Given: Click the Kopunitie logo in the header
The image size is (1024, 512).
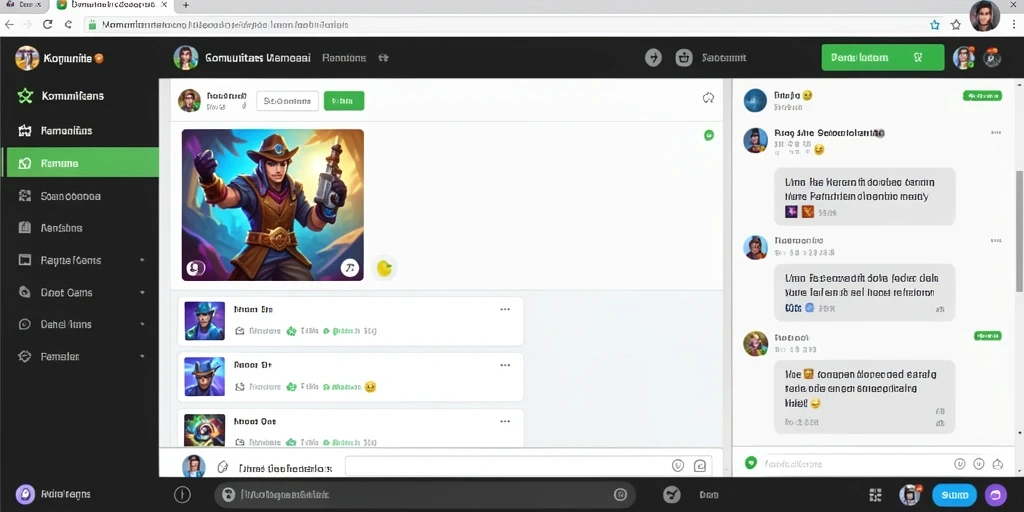Looking at the screenshot, I should (27, 58).
